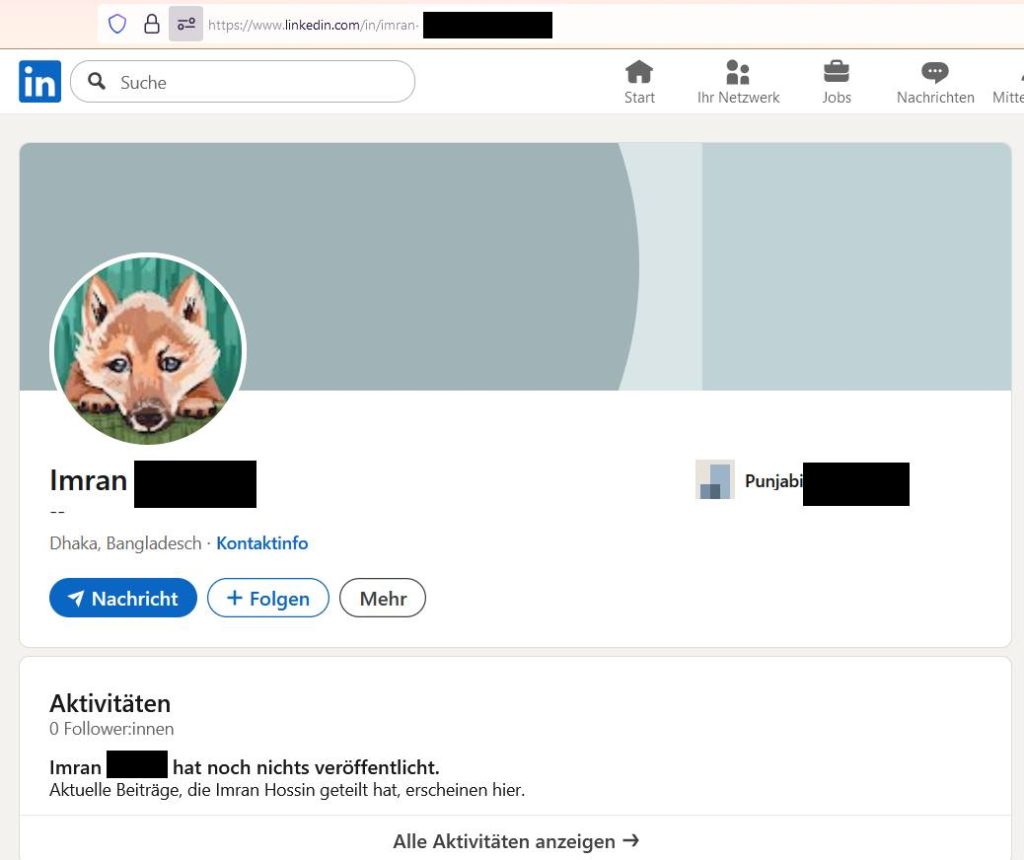
Task: Open the Punjabi company link
Action: [x=774, y=481]
